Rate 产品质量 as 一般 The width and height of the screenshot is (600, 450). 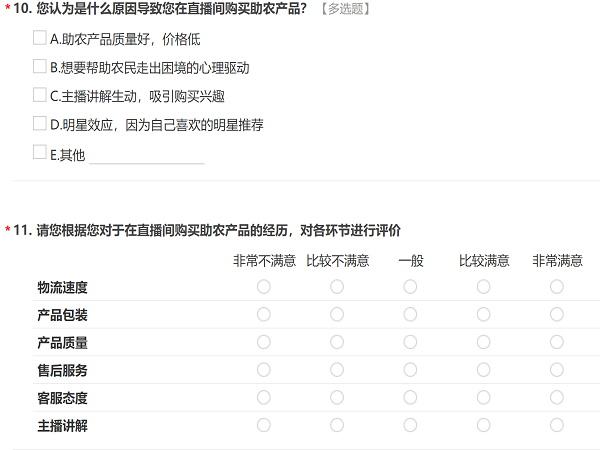410,342
